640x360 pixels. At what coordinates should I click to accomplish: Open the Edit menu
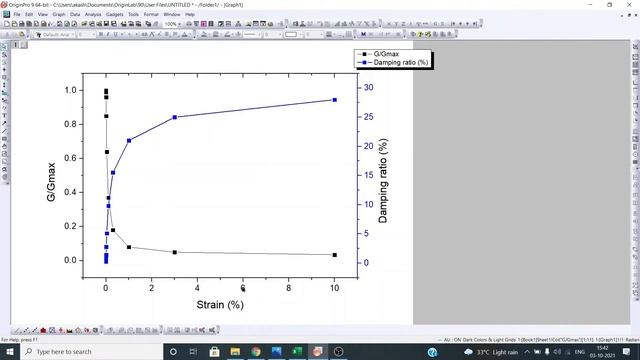coord(29,14)
